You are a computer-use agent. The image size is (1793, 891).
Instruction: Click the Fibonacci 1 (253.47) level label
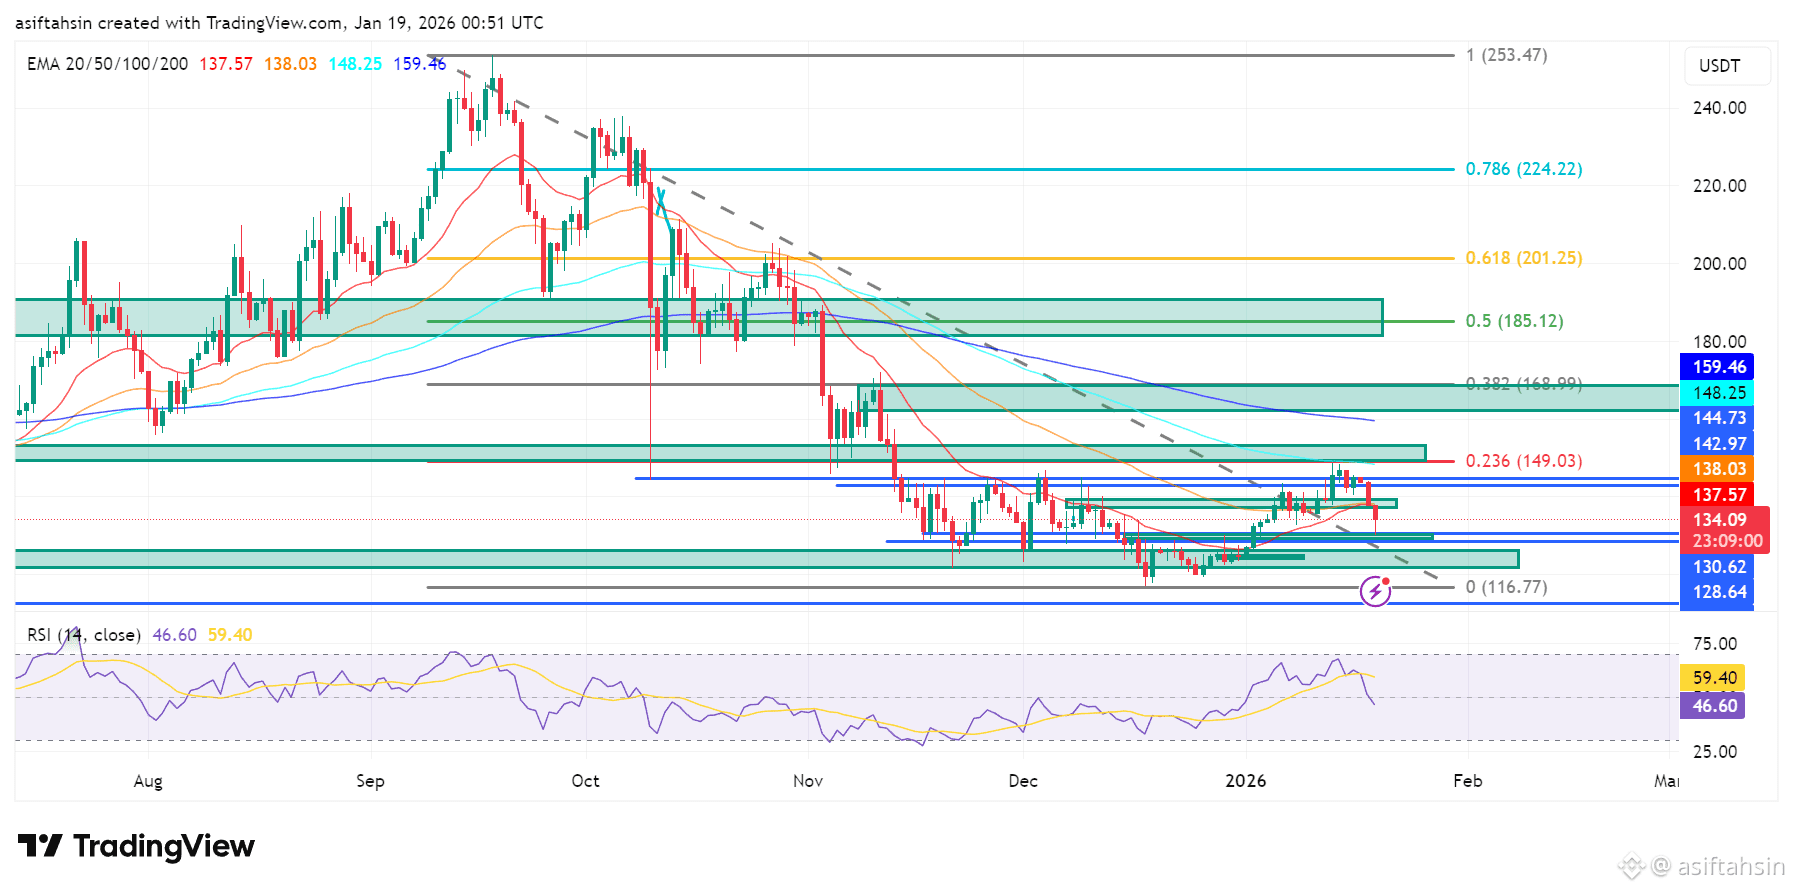point(1506,55)
